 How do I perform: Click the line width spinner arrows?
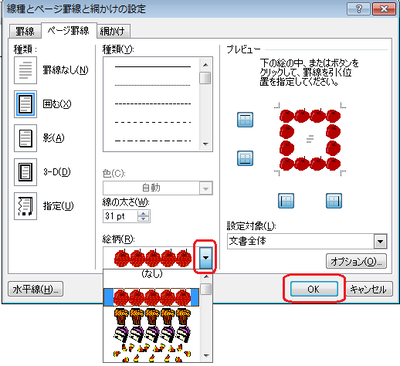coord(143,216)
